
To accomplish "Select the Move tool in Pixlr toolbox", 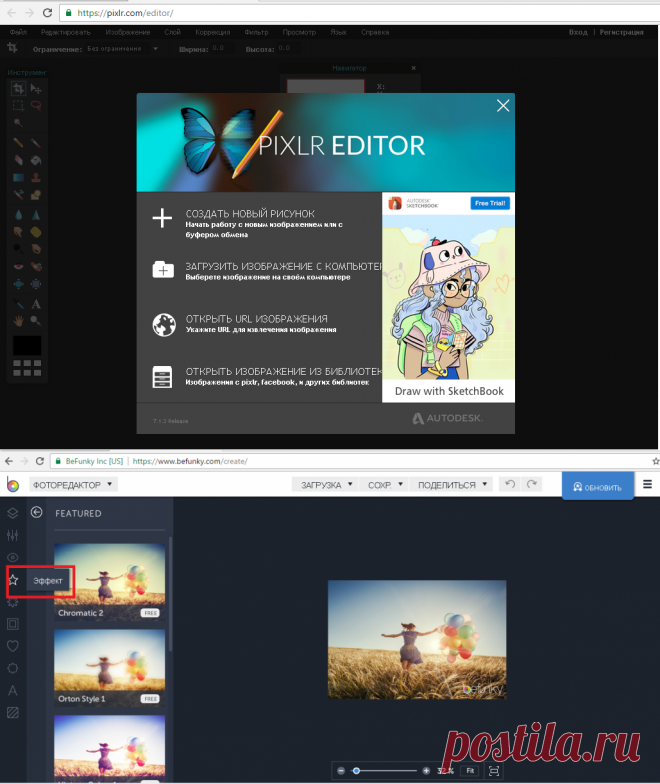I will tap(36, 89).
